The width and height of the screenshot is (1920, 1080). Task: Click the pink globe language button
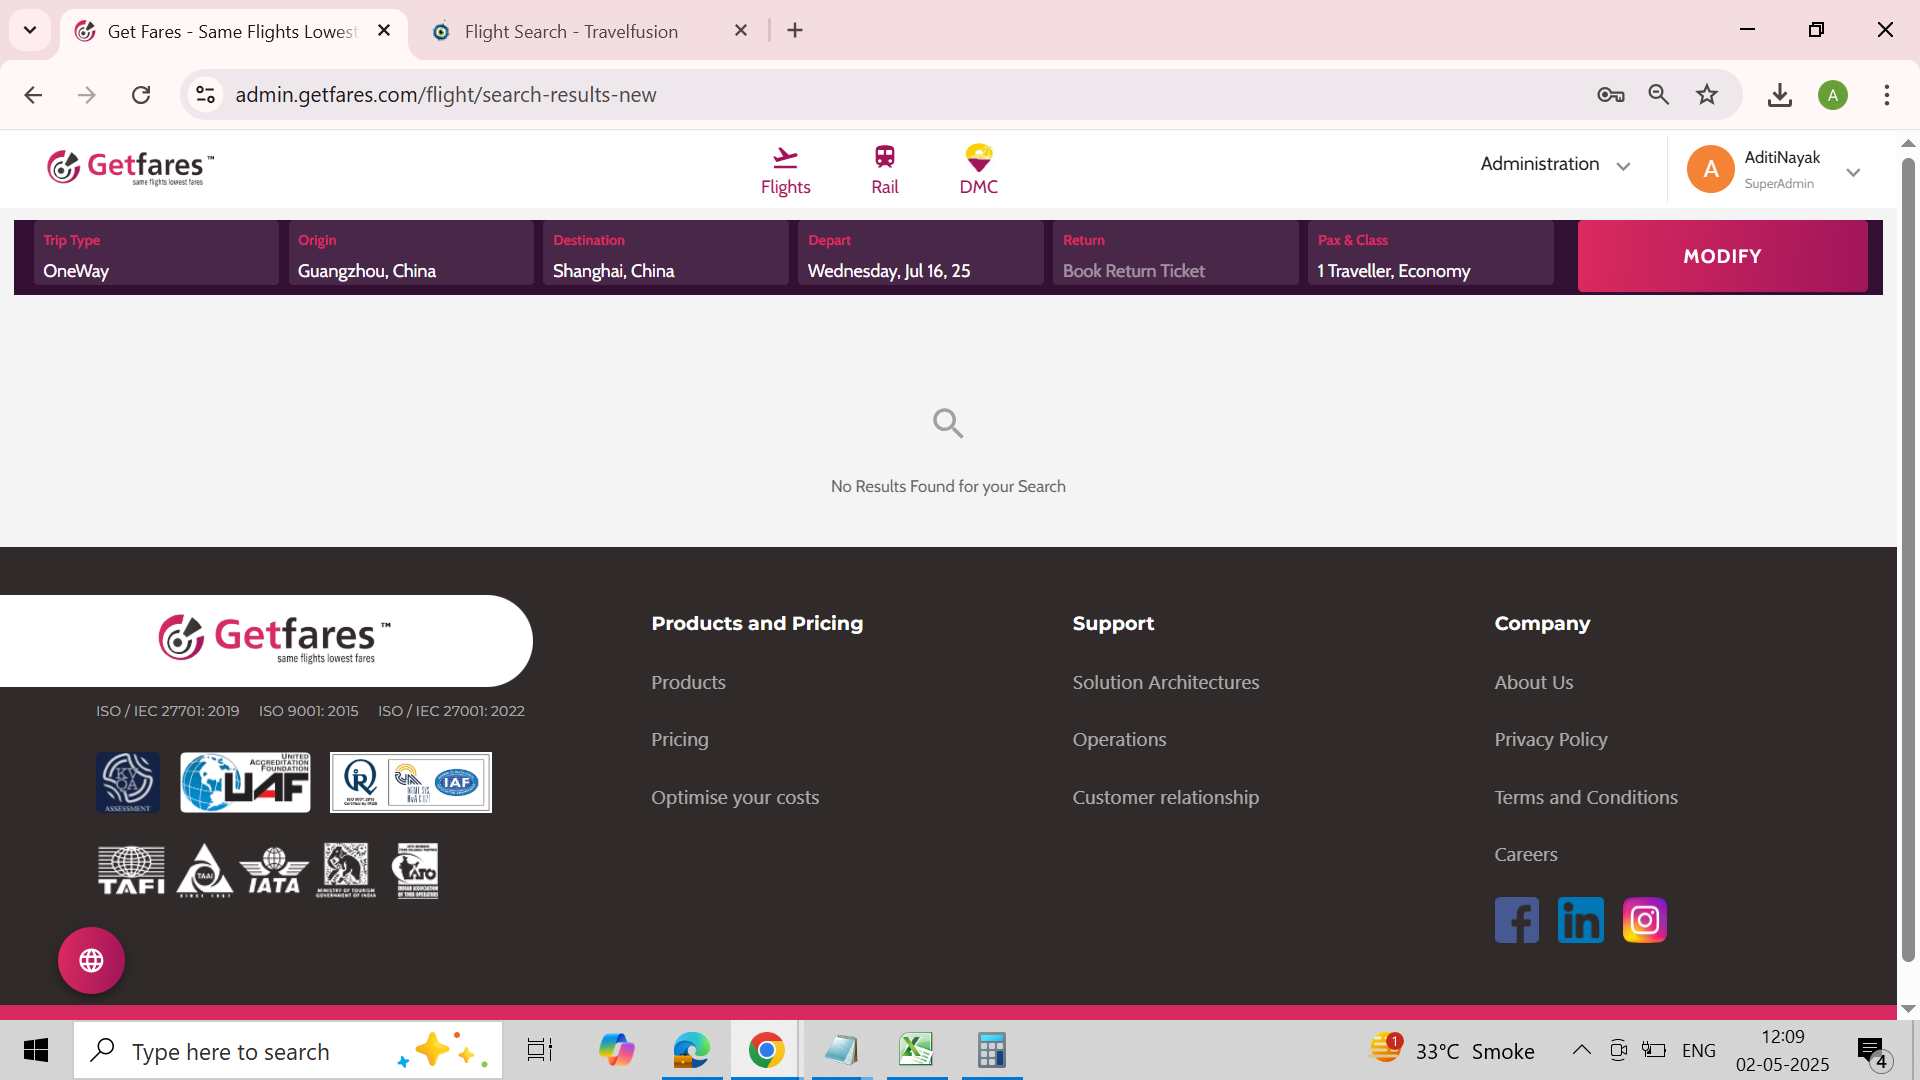[91, 961]
